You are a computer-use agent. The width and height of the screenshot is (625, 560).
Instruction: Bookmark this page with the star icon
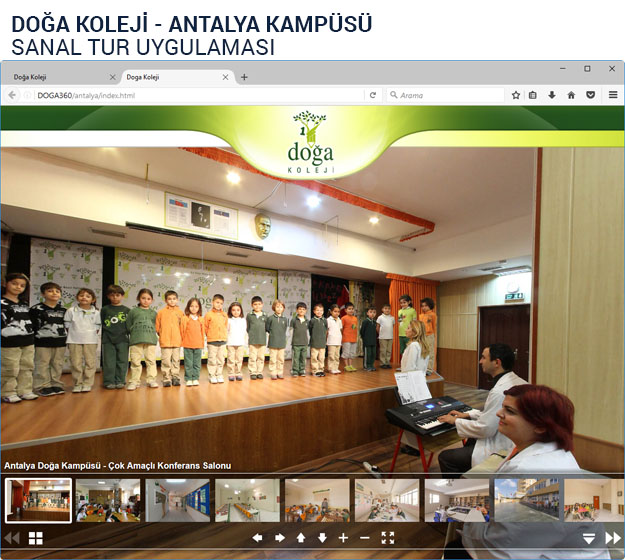point(516,95)
